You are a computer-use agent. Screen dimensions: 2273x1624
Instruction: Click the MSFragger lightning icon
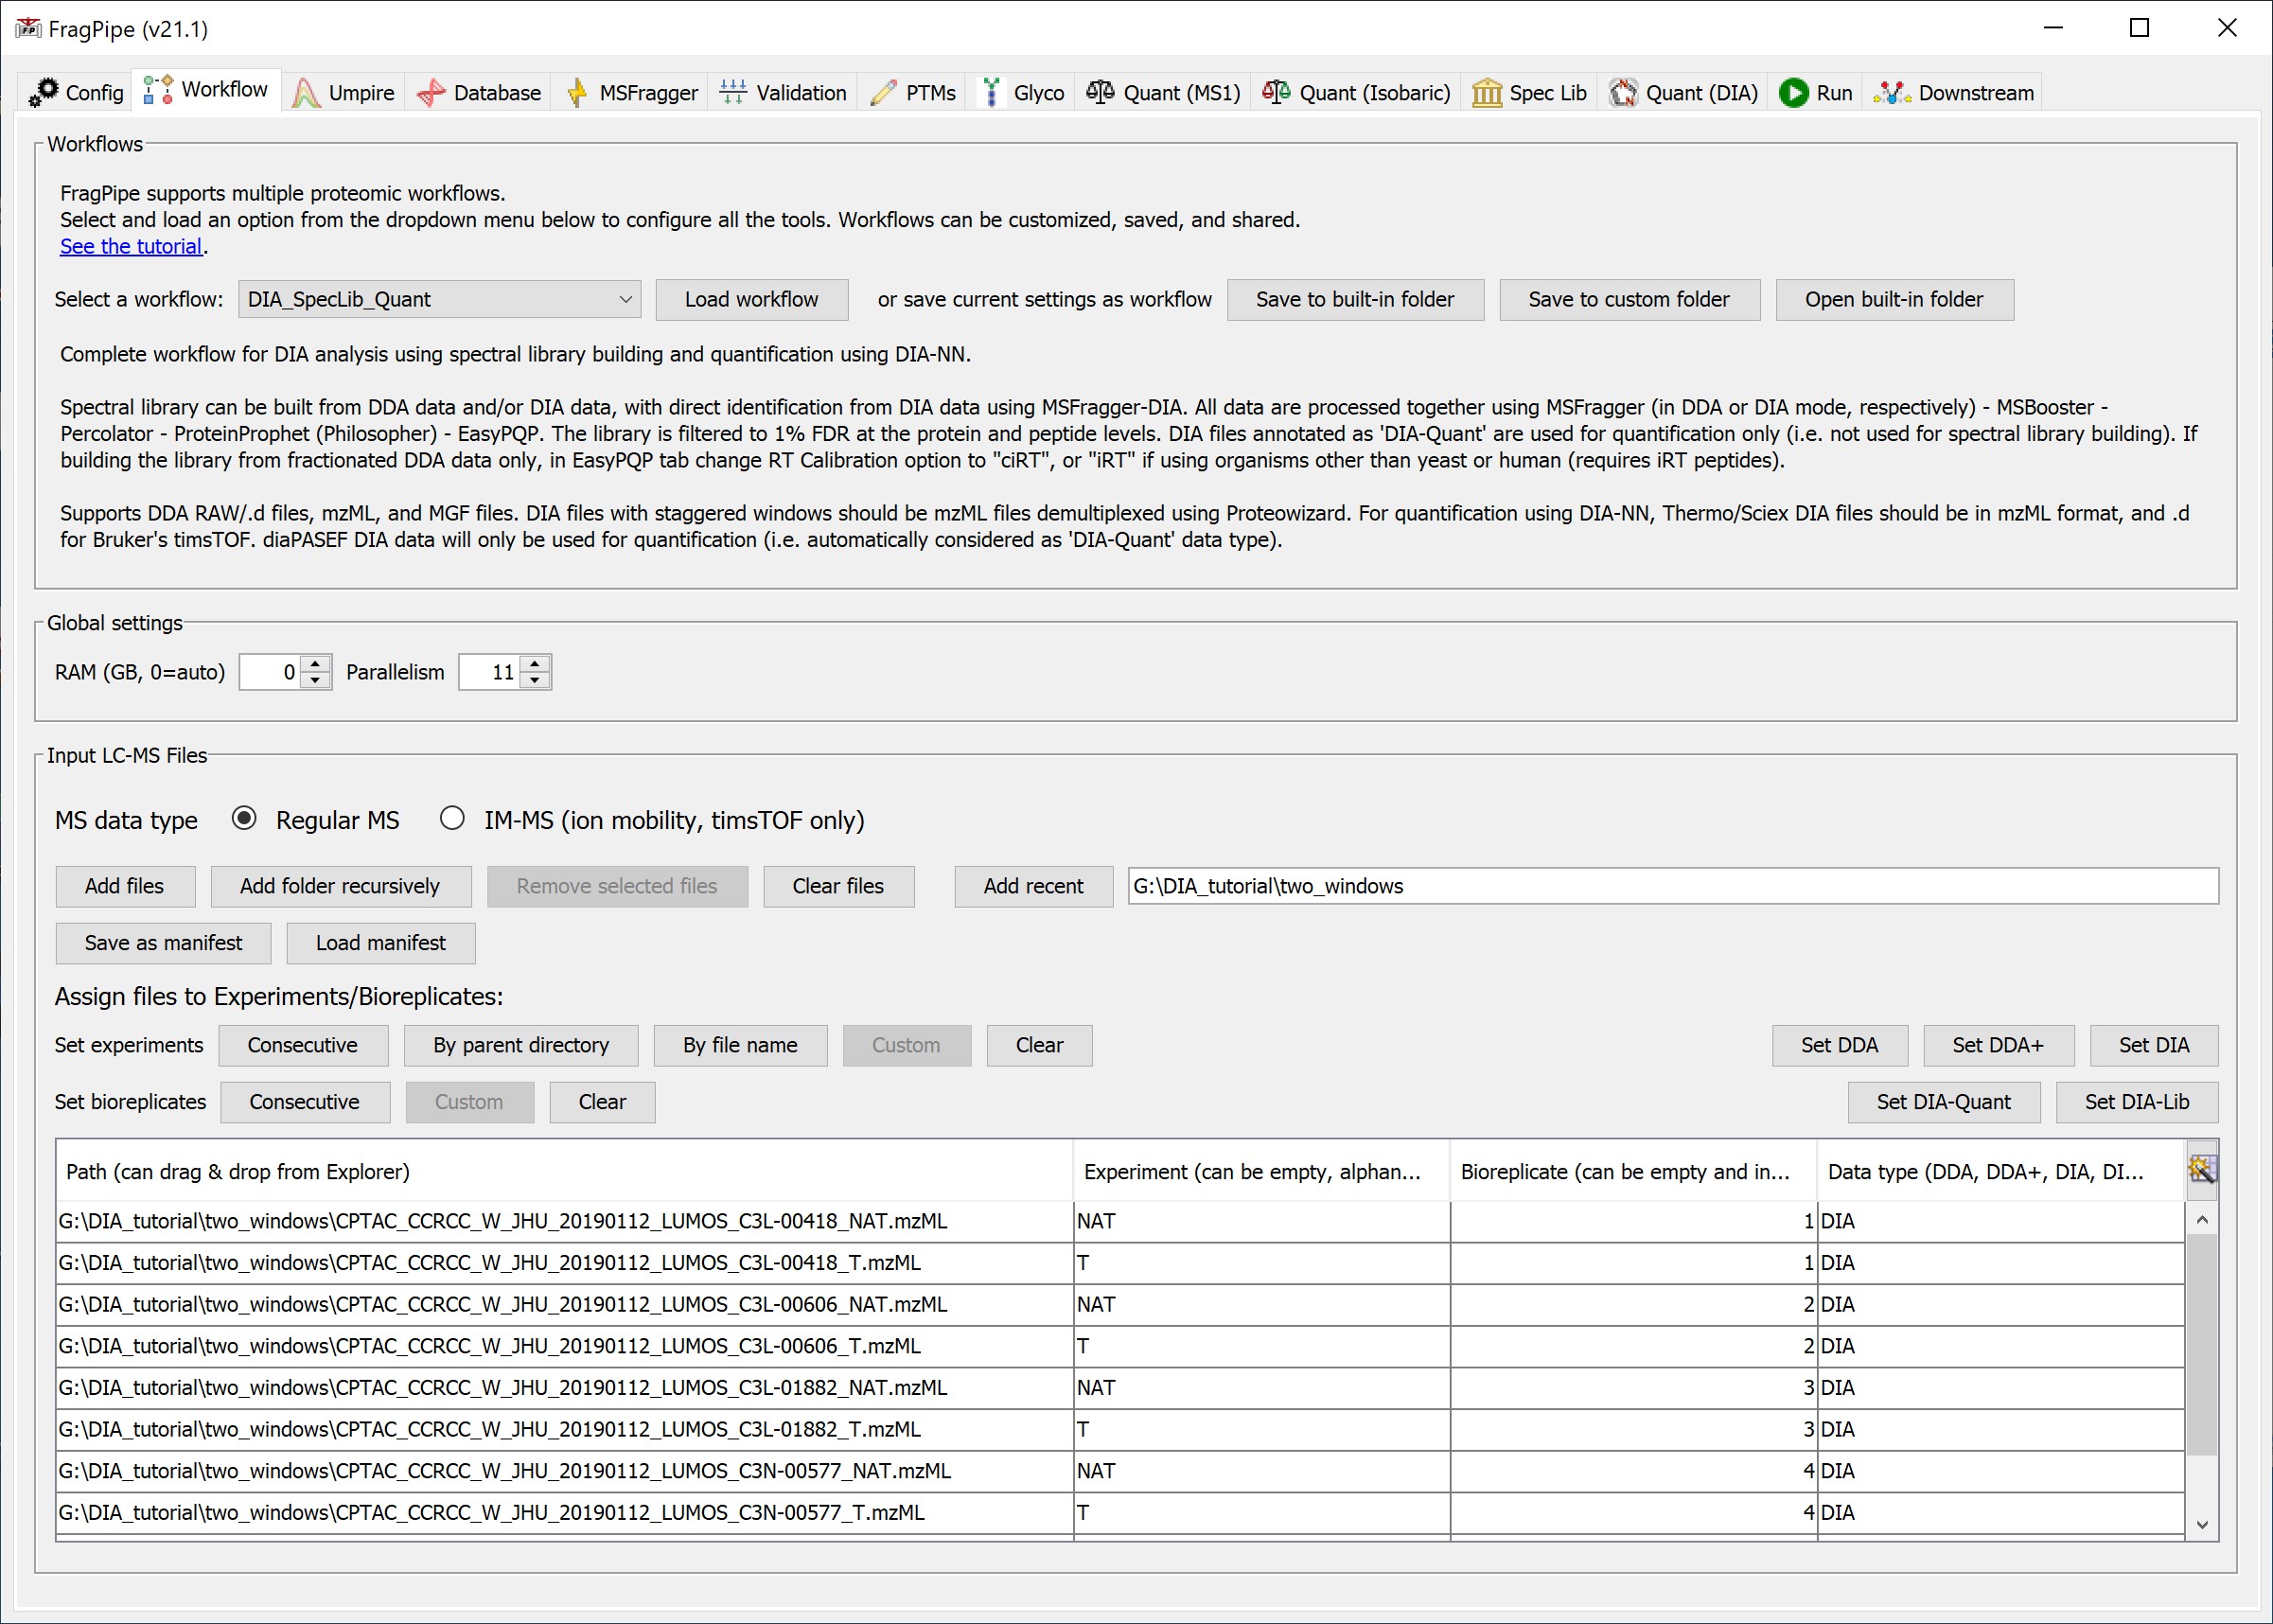[x=577, y=92]
